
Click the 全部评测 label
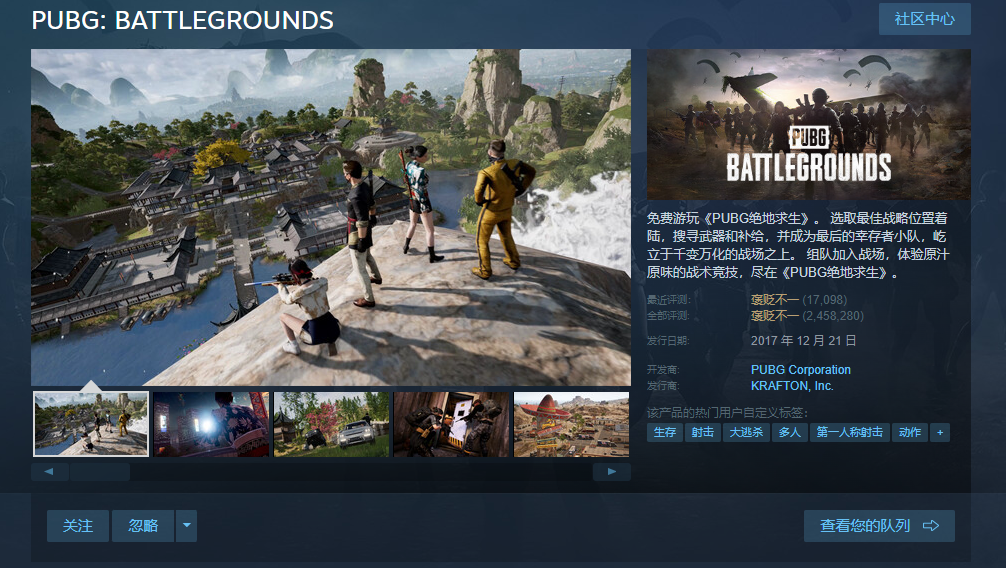pyautogui.click(x=668, y=316)
